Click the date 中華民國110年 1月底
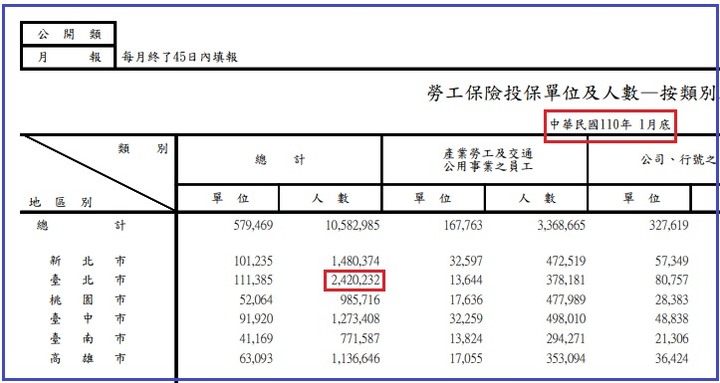This screenshot has width=720, height=383. tap(610, 125)
